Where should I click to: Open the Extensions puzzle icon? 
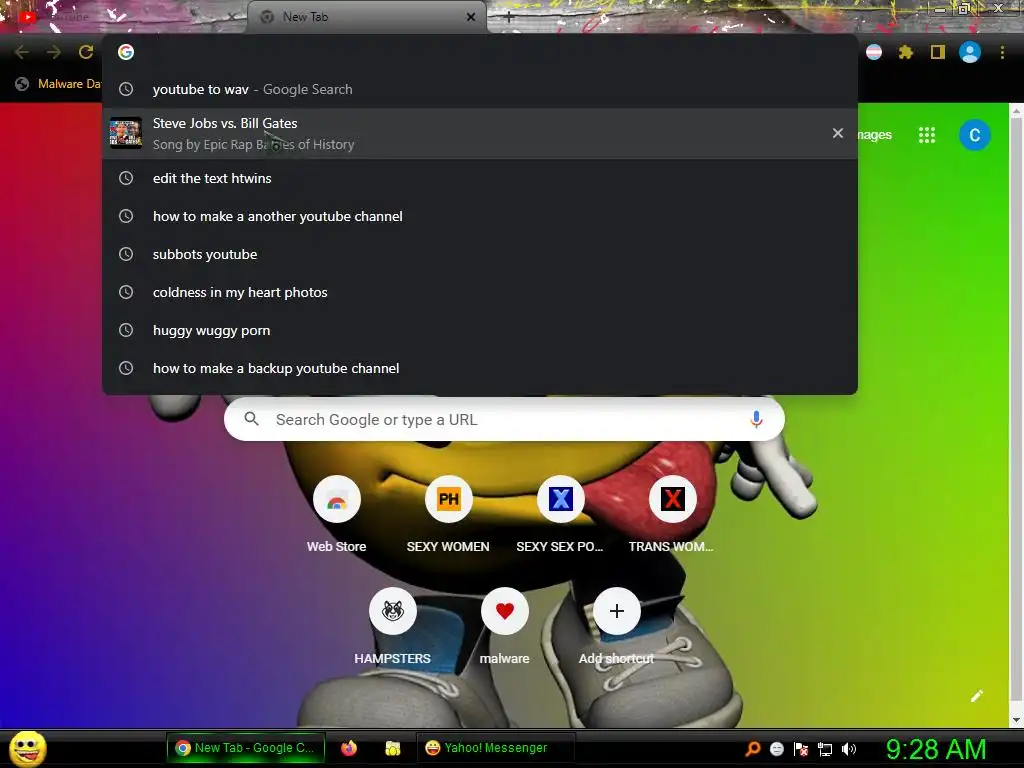pos(905,52)
